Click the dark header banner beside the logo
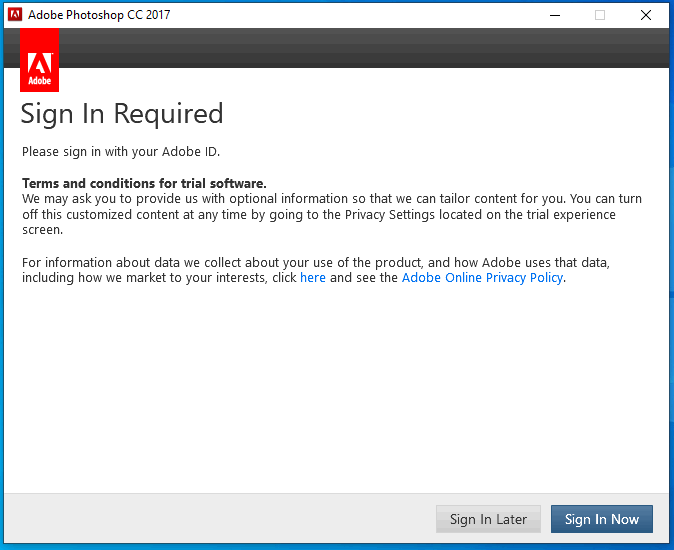 click(x=360, y=48)
